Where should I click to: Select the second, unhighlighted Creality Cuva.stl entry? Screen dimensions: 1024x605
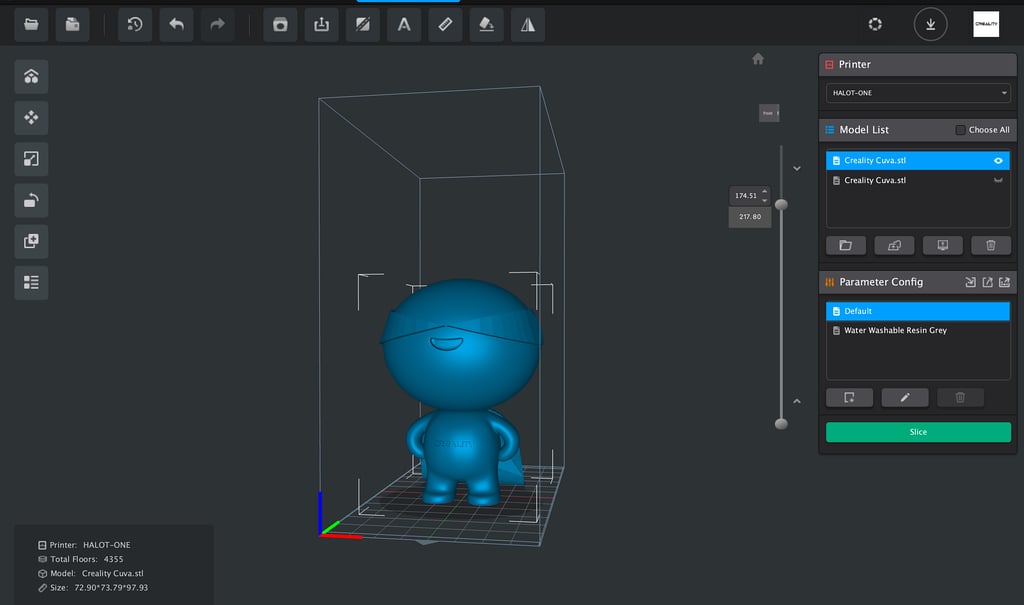tap(918, 180)
